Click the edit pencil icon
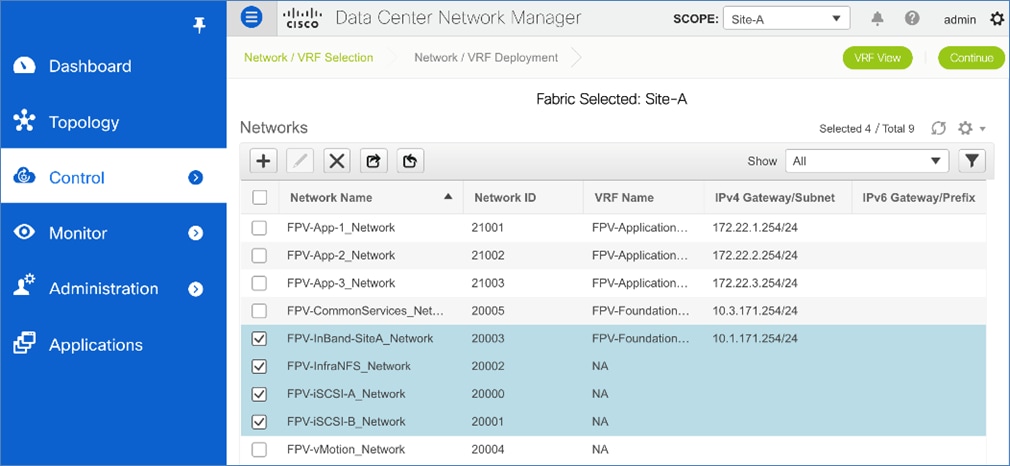Viewport: 1010px width, 466px height. click(300, 161)
